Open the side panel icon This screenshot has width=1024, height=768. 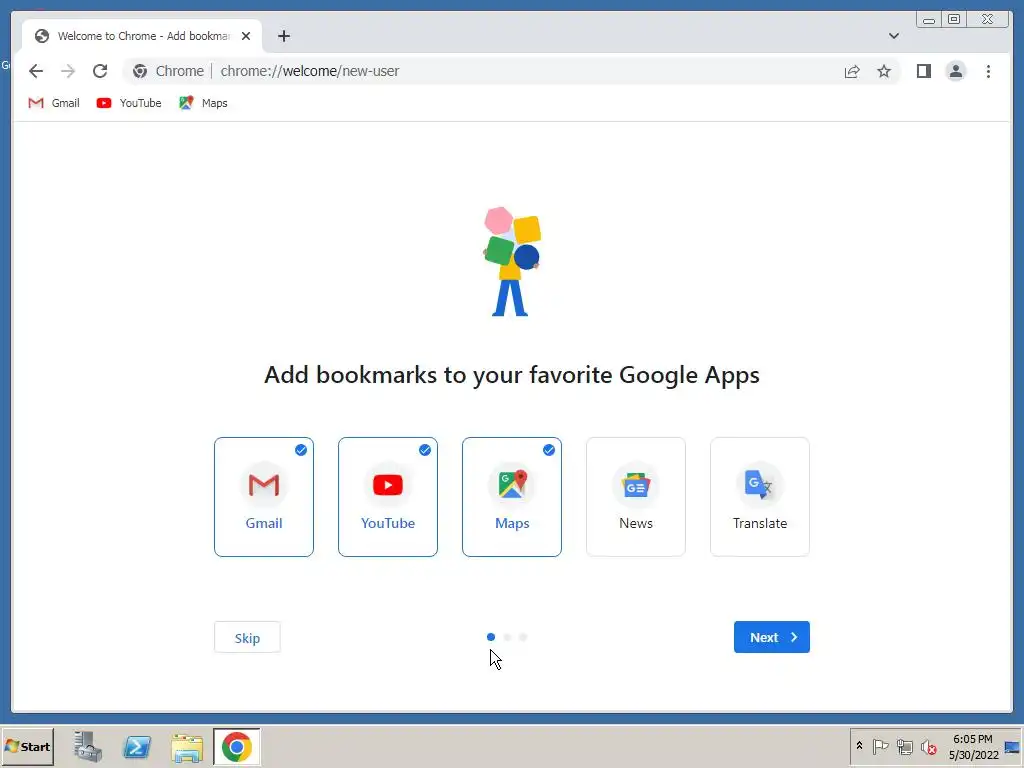pos(923,71)
